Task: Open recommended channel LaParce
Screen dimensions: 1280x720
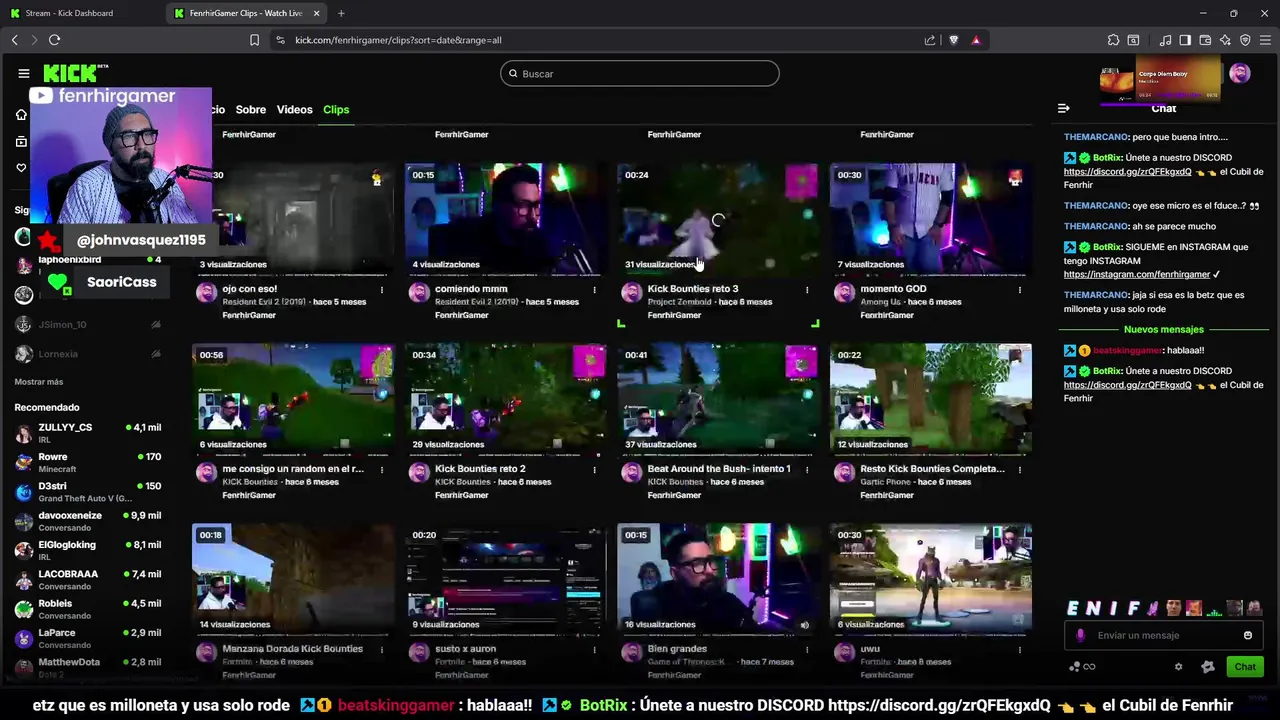Action: click(88, 638)
